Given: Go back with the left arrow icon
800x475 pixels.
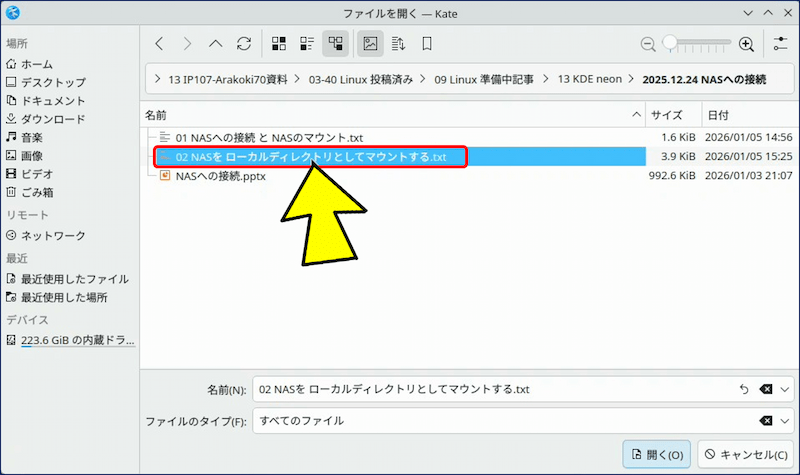Looking at the screenshot, I should click(x=159, y=44).
